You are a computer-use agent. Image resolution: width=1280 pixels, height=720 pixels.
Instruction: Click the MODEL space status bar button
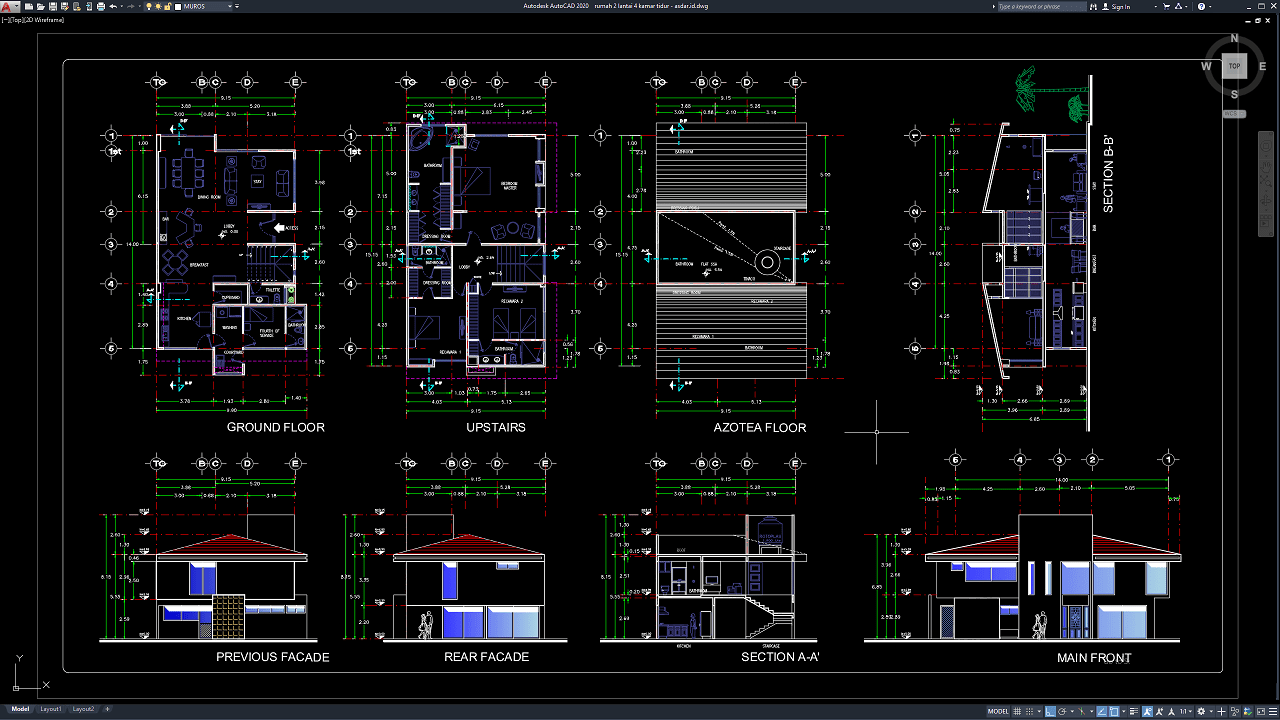point(998,711)
